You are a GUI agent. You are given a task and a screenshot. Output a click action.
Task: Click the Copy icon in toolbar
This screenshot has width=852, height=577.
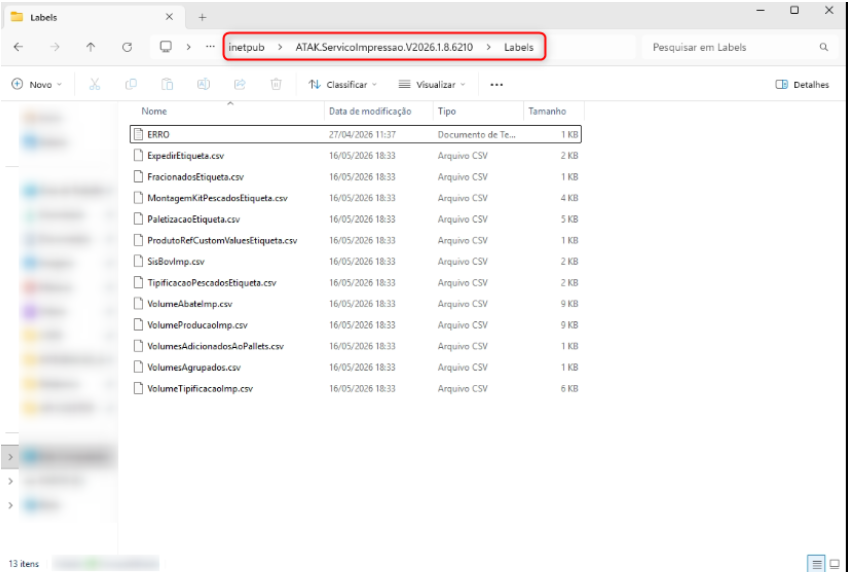point(131,84)
